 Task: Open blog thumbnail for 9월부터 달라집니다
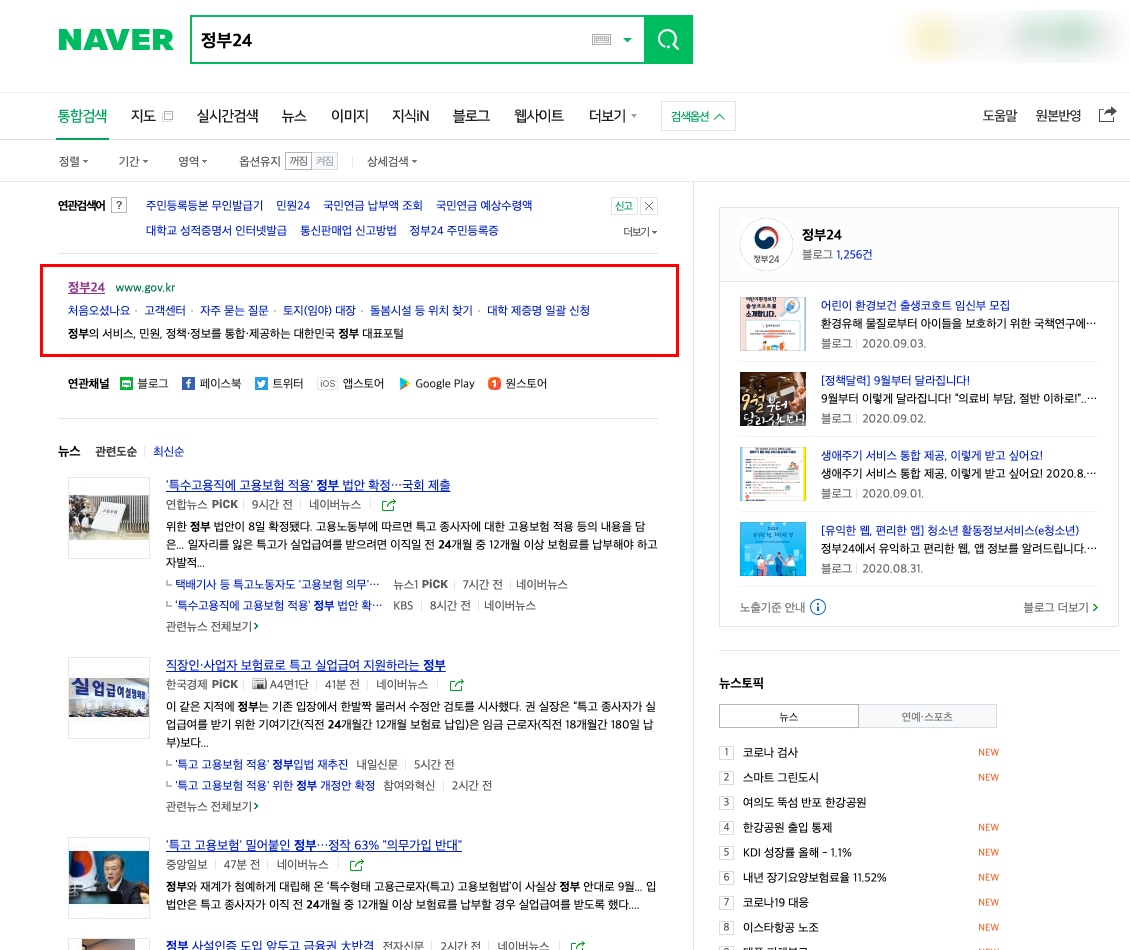click(773, 399)
